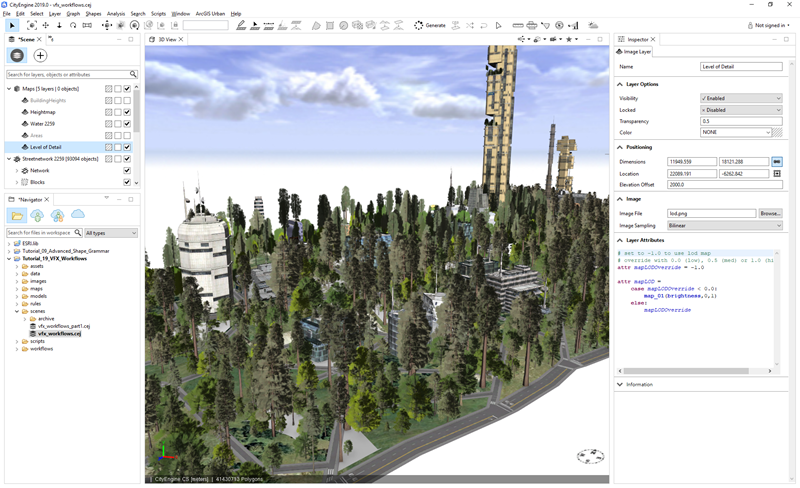This screenshot has height=488, width=800.
Task: Click the link dimensions icon in Positioning
Action: (x=777, y=161)
